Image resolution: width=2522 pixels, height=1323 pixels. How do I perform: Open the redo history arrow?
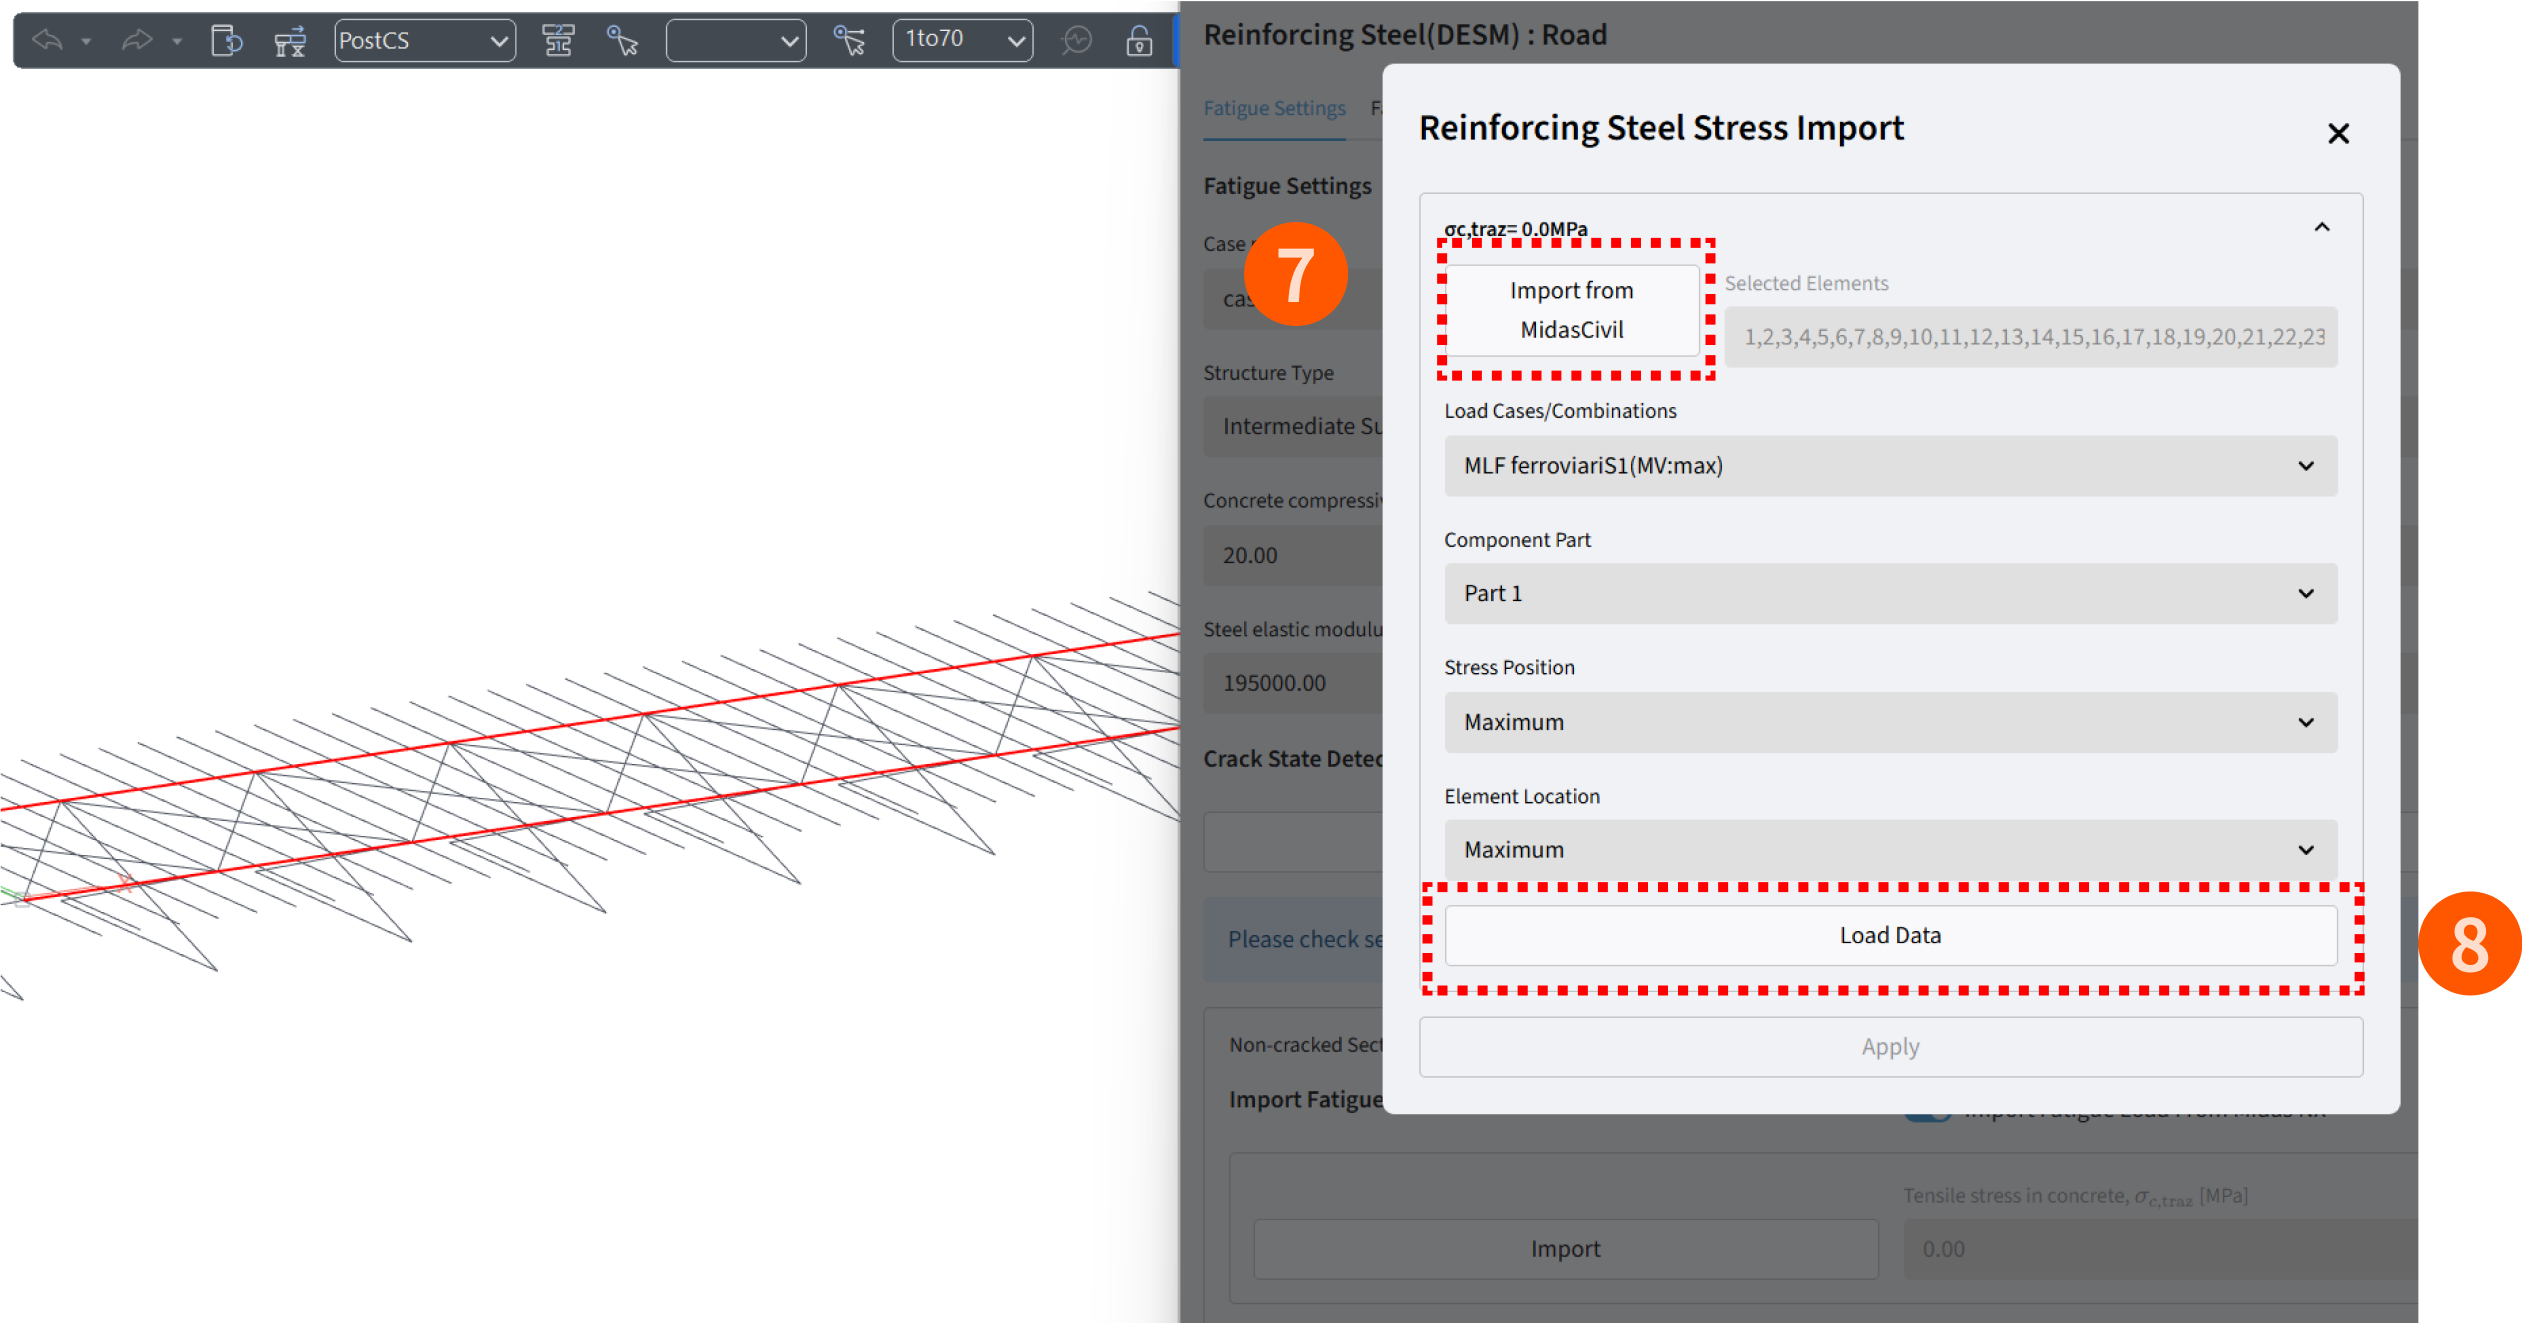[177, 42]
